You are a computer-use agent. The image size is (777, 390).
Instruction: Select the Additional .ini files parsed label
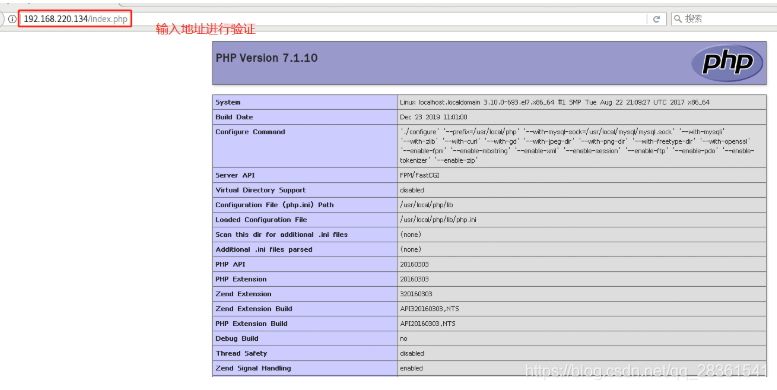[264, 249]
